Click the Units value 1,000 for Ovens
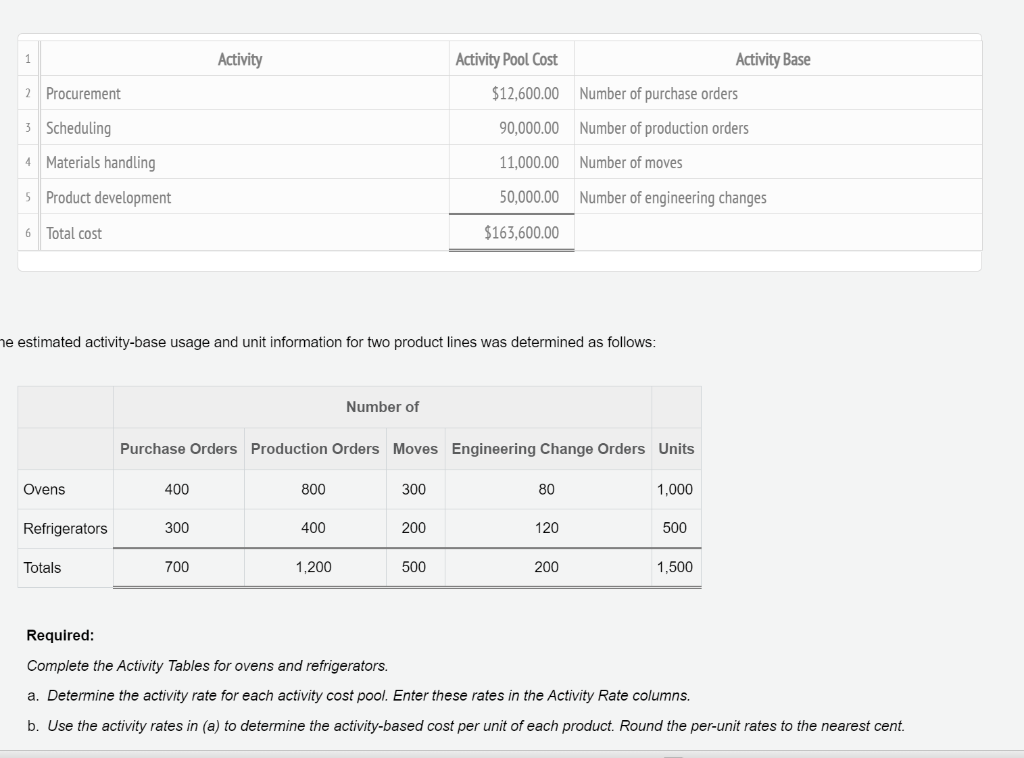 [x=676, y=489]
